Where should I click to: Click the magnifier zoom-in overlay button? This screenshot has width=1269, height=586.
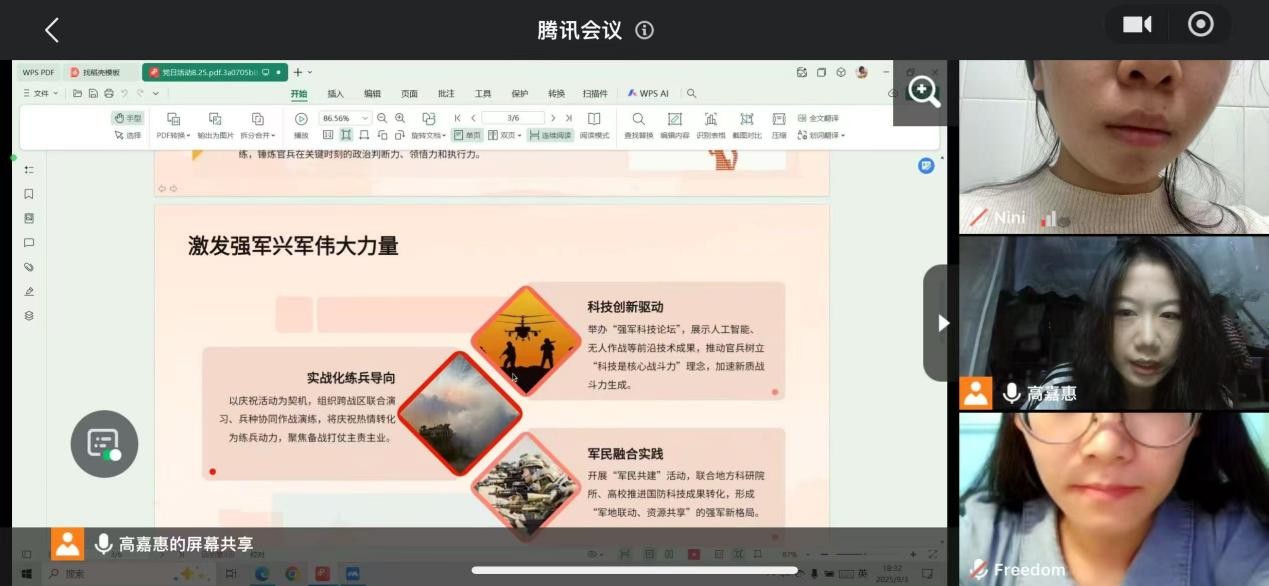click(922, 92)
